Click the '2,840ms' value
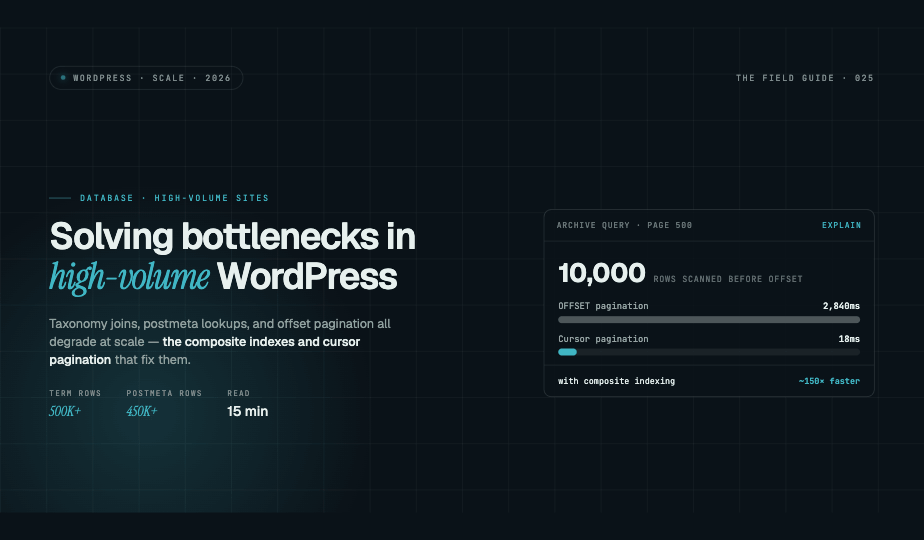This screenshot has width=924, height=540. [x=842, y=306]
